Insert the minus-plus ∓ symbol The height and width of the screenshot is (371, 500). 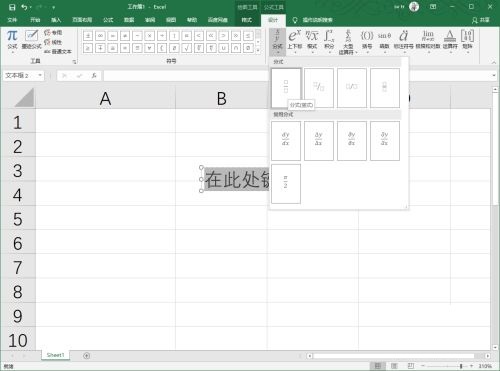point(100,48)
